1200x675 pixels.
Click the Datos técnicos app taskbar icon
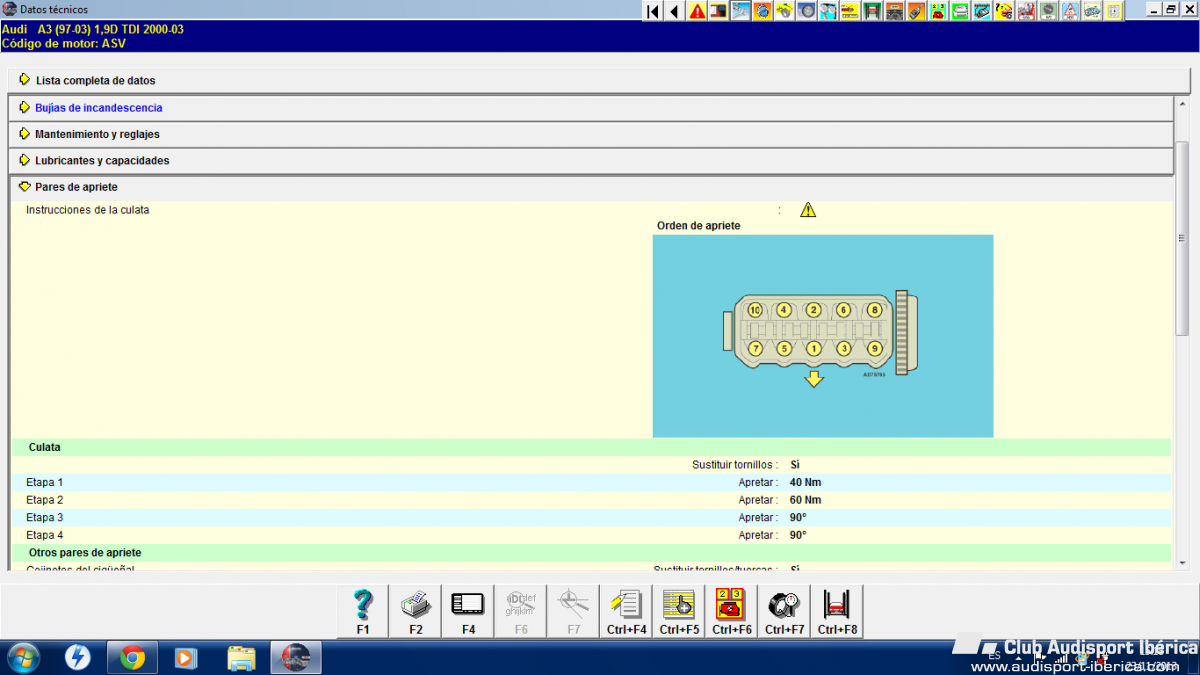click(x=296, y=658)
